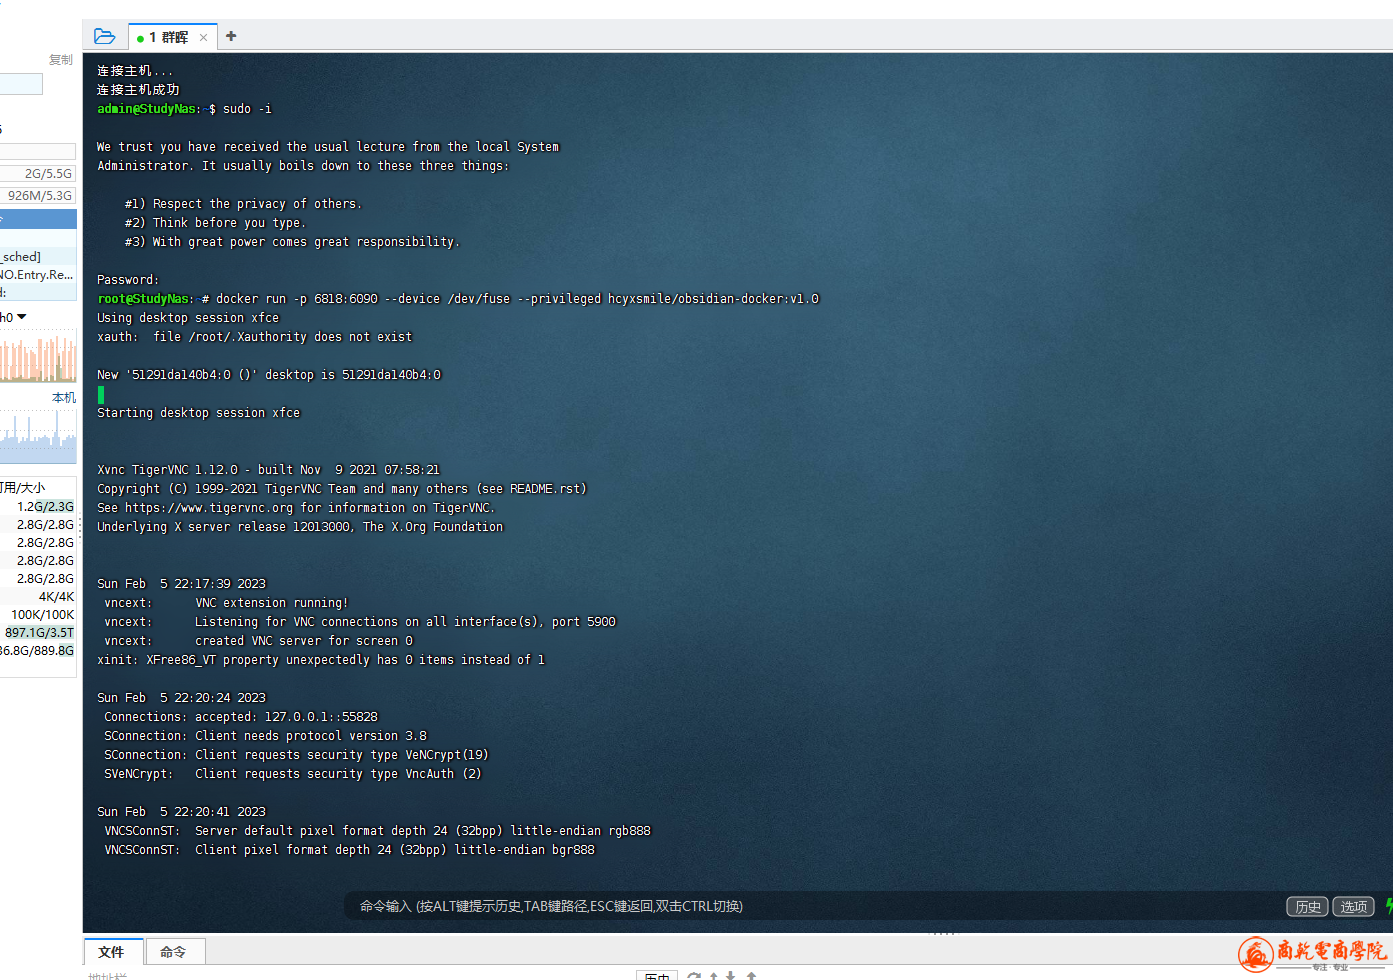
Task: Click the green lightning bolt icon
Action: 1388,906
